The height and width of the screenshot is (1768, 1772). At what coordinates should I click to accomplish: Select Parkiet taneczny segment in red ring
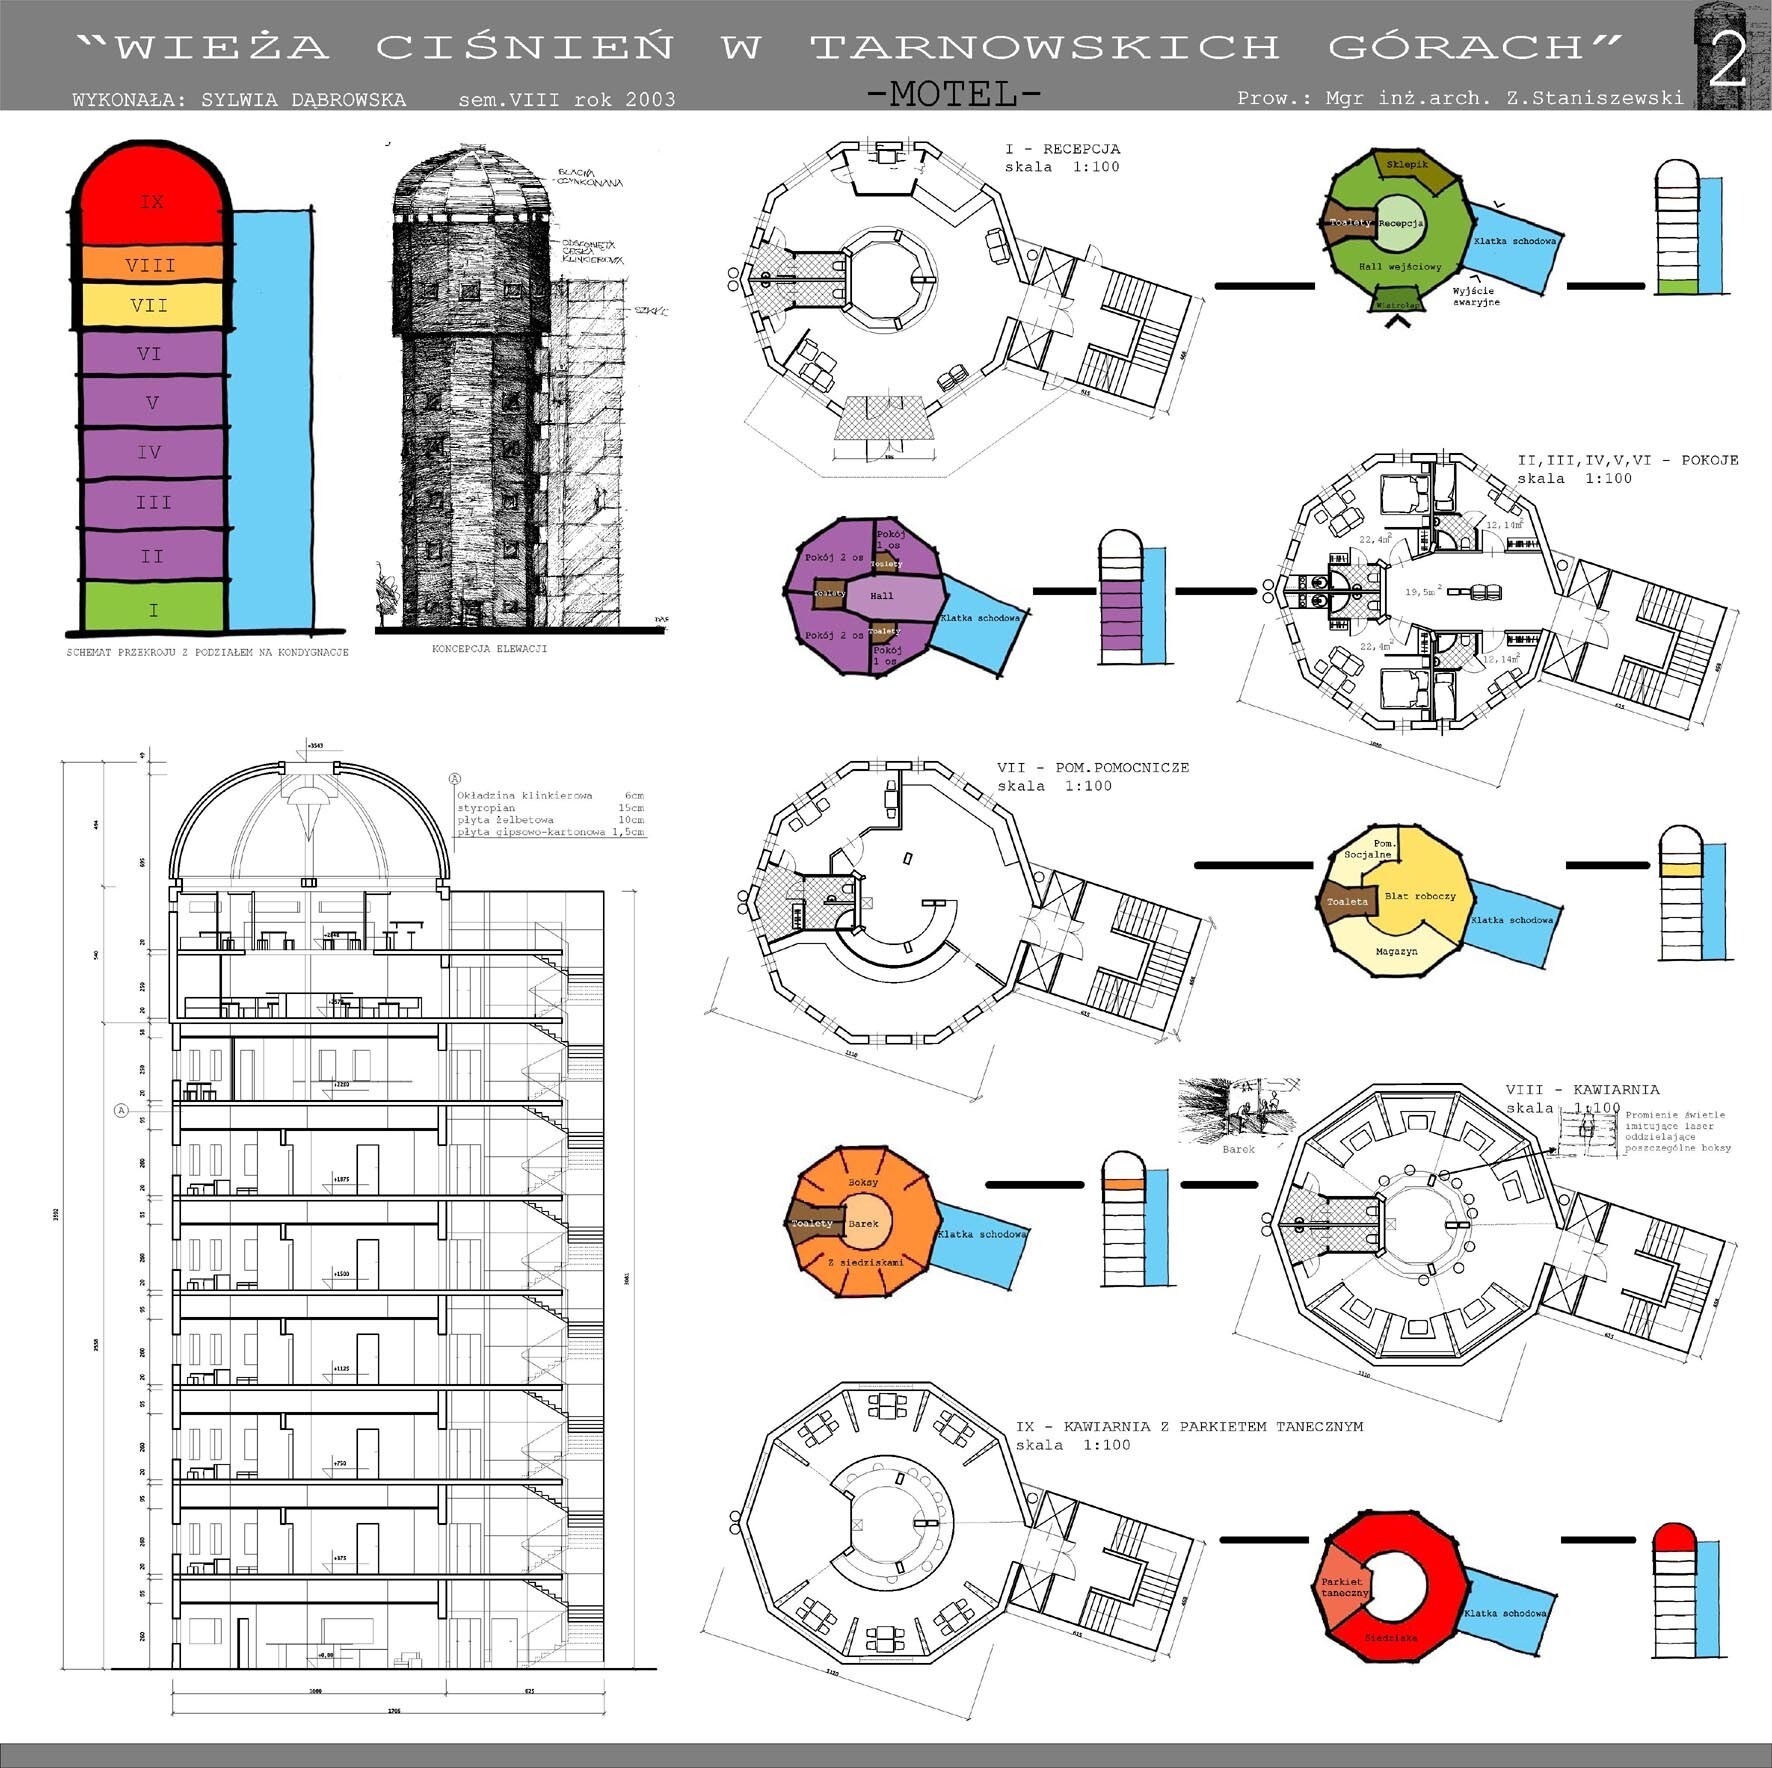click(x=1342, y=1587)
